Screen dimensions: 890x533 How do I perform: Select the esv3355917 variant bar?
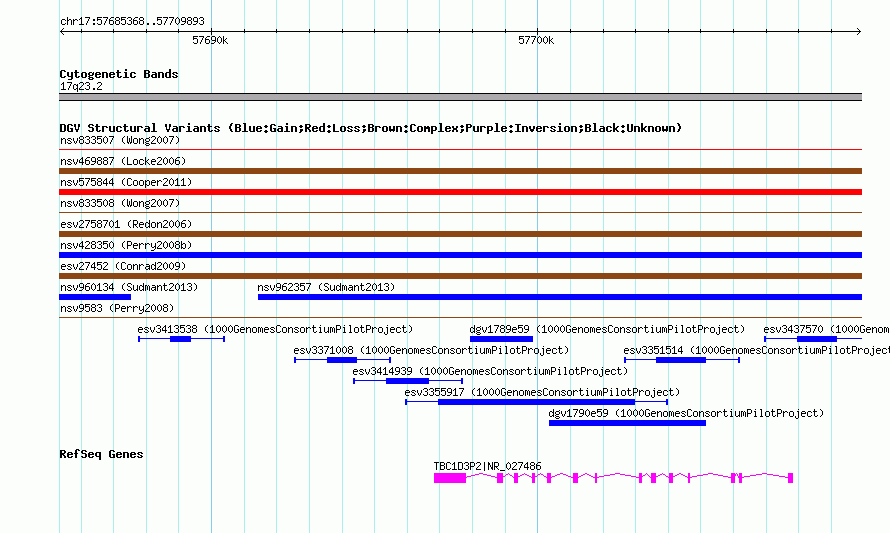(x=536, y=402)
